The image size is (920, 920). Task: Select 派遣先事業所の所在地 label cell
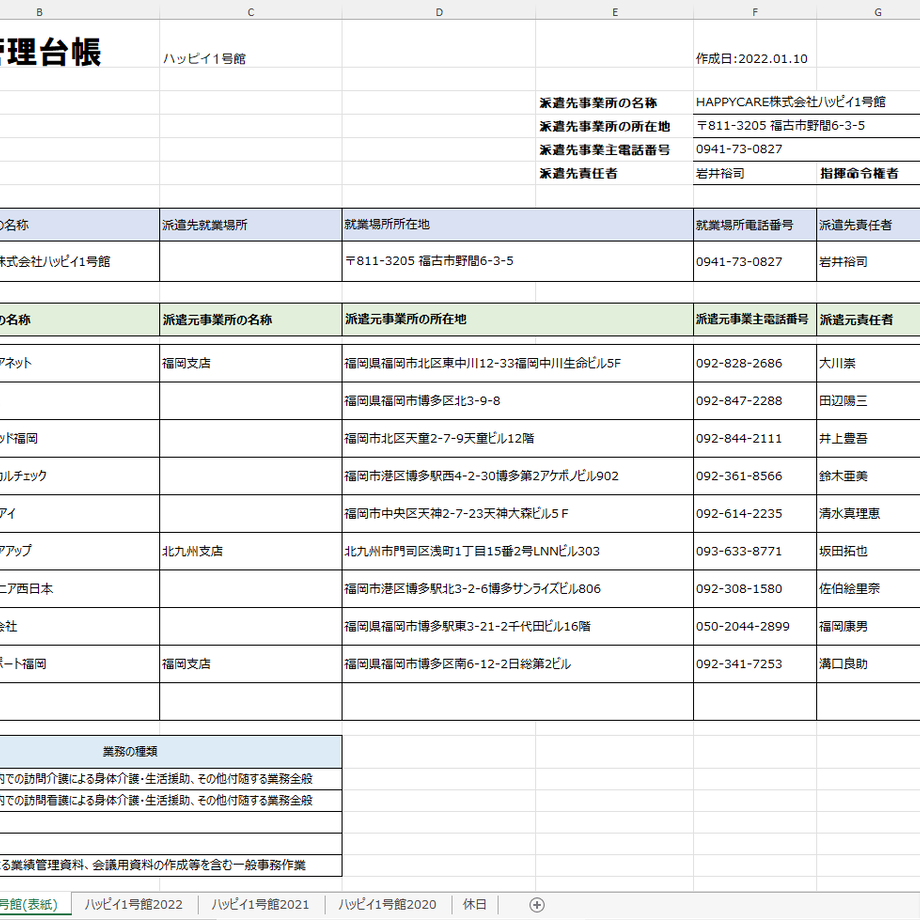(x=614, y=126)
